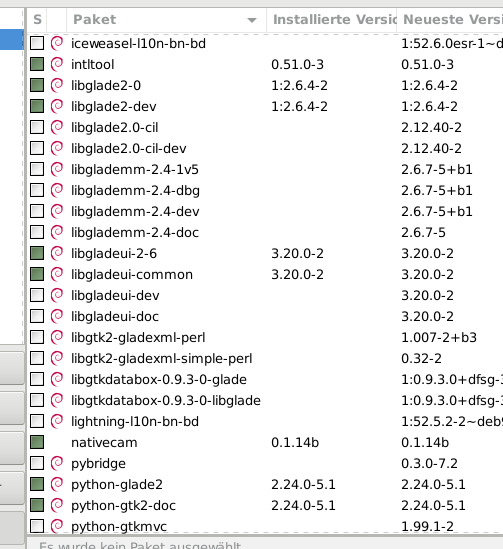Tick the checkbox for libgladeui-dev
The width and height of the screenshot is (503, 549).
coord(37,295)
